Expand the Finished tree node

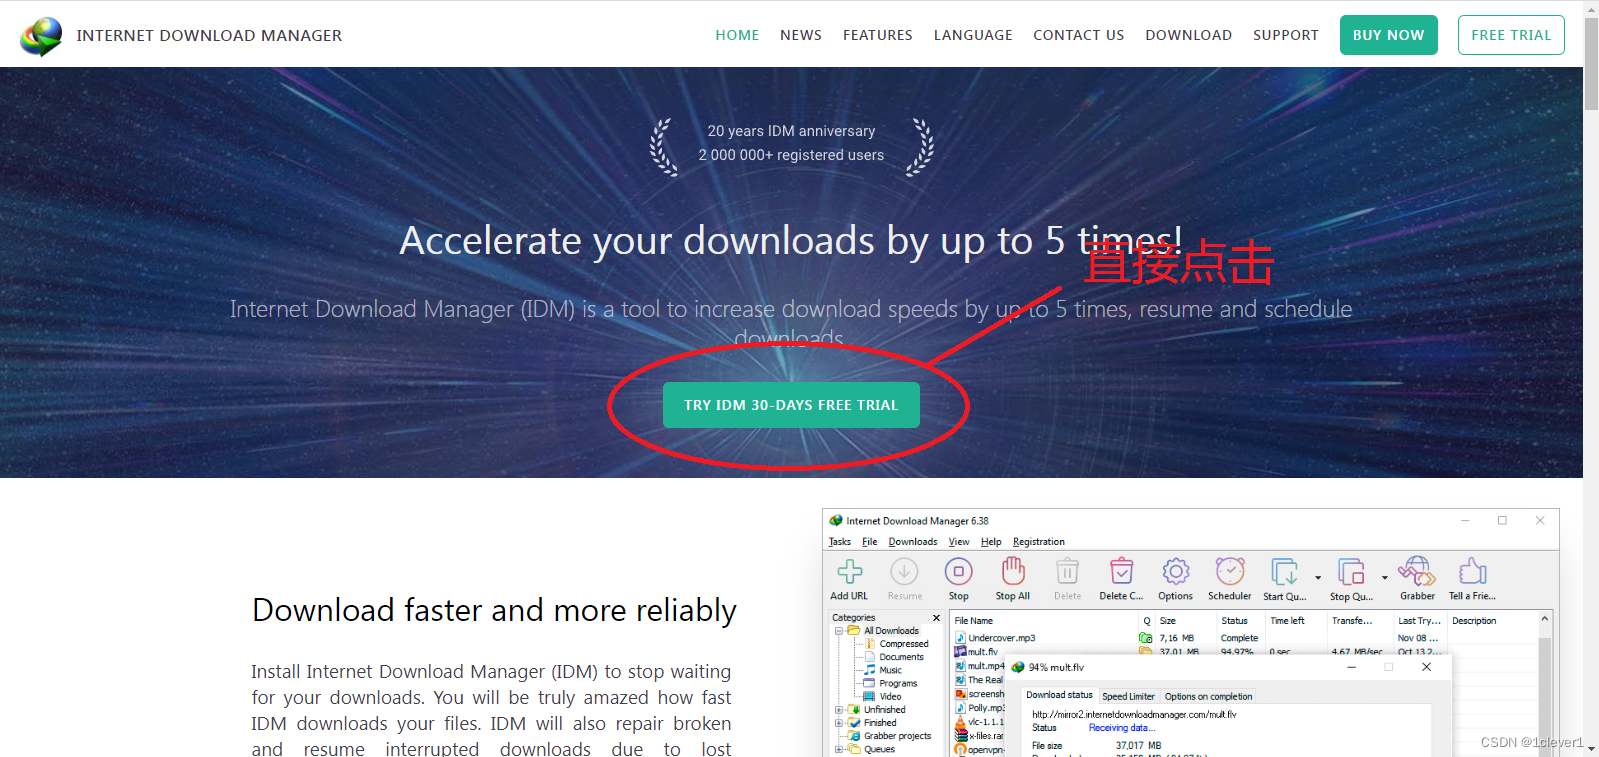[x=839, y=723]
